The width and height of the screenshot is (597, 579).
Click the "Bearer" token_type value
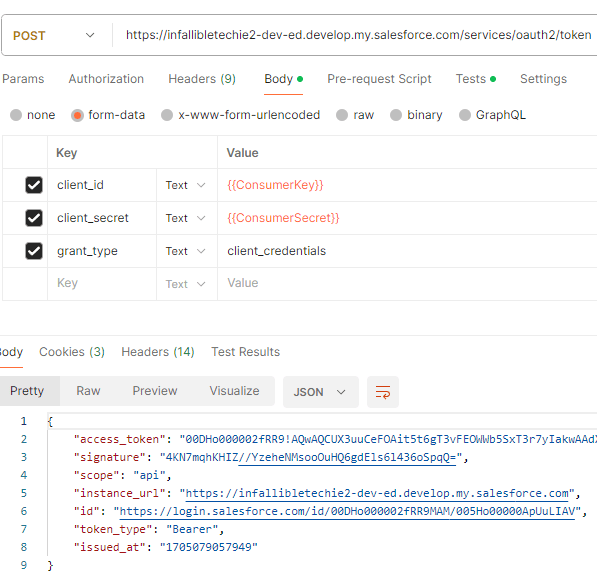192,529
